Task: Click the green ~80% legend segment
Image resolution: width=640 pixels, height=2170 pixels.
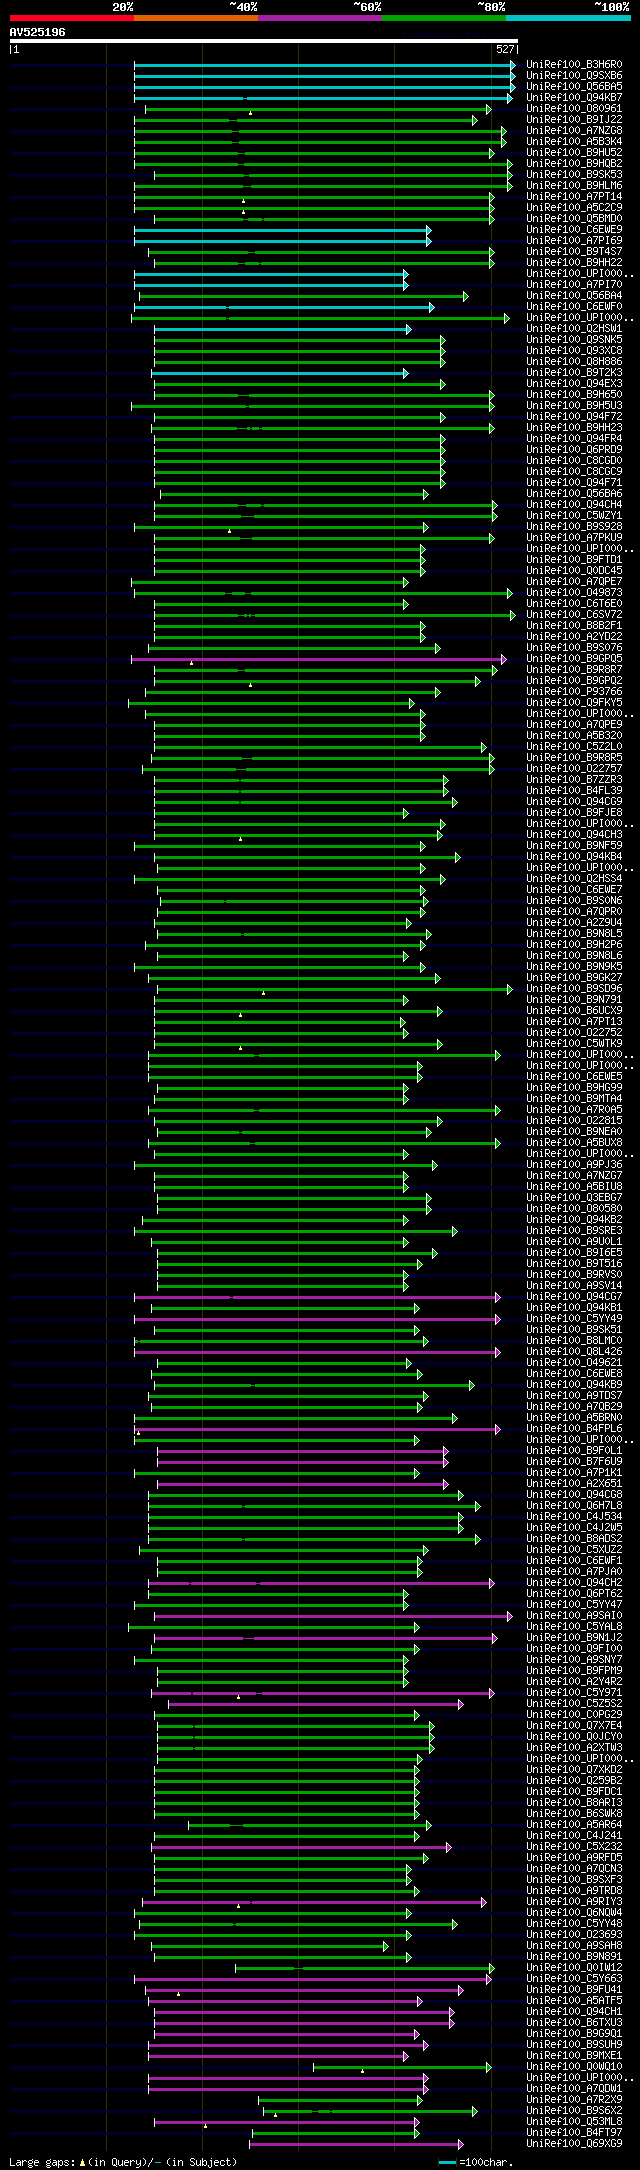Action: click(x=444, y=18)
